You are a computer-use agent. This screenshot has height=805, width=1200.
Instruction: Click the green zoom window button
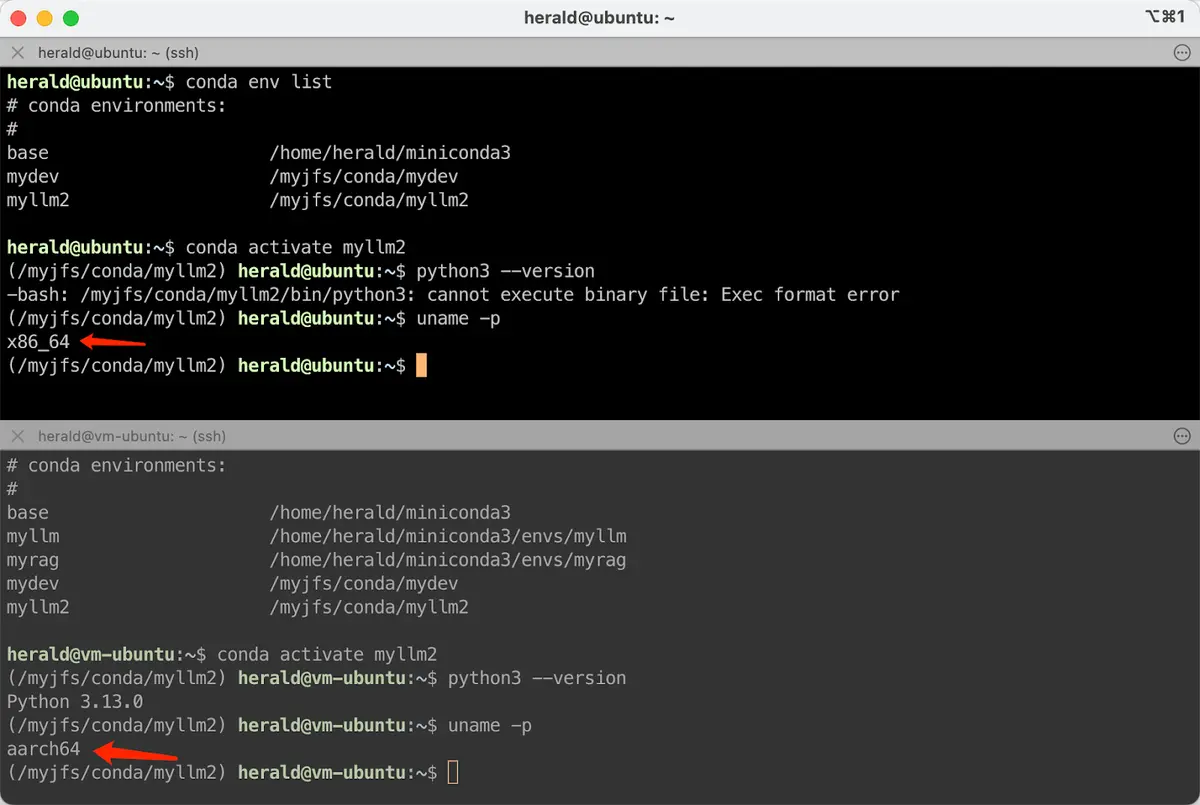click(x=71, y=18)
